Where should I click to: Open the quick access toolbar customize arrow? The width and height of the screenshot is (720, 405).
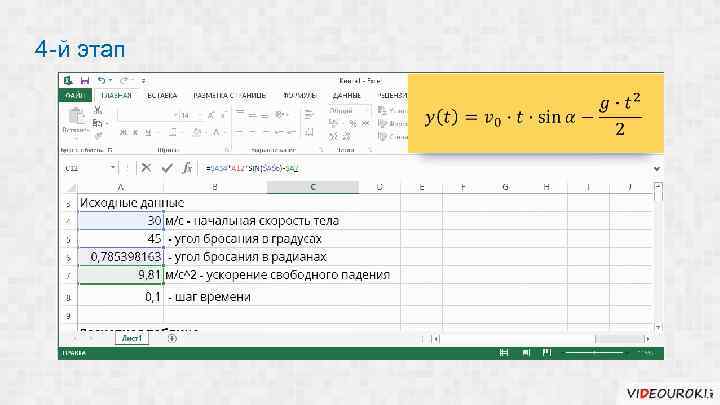[x=144, y=81]
